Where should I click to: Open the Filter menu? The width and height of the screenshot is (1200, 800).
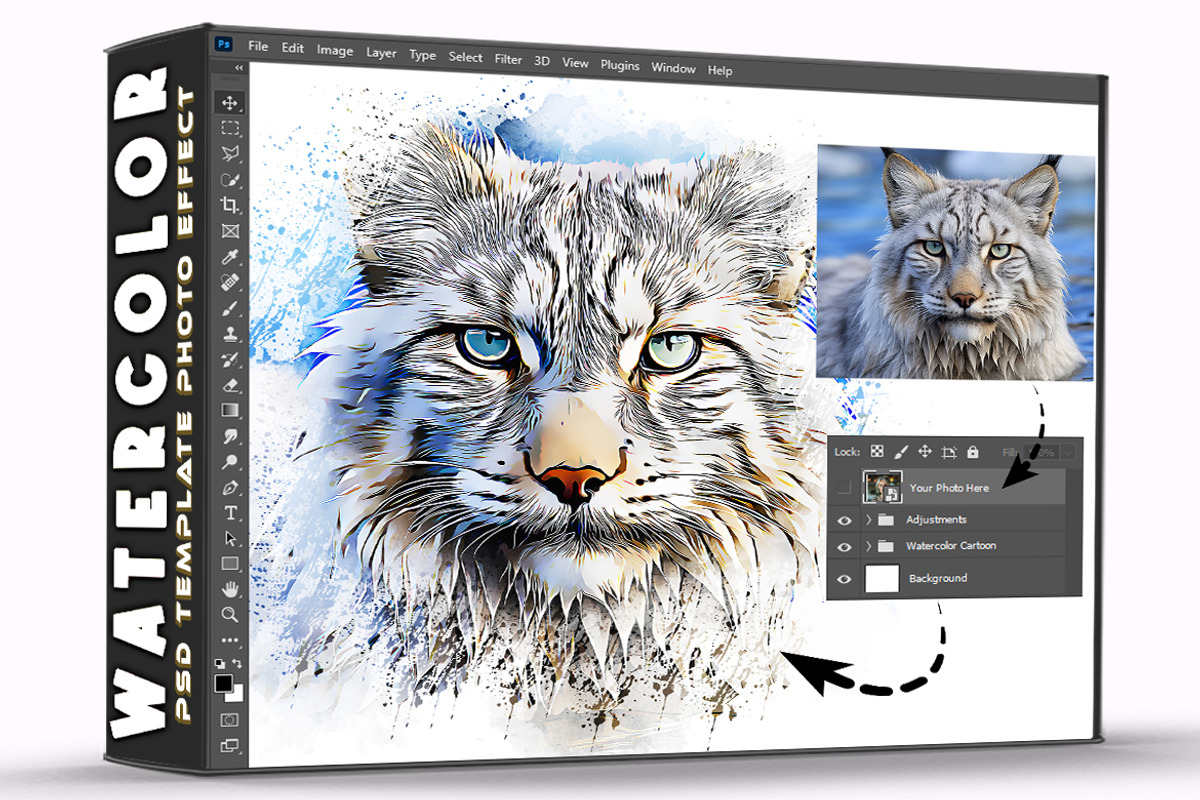[508, 60]
